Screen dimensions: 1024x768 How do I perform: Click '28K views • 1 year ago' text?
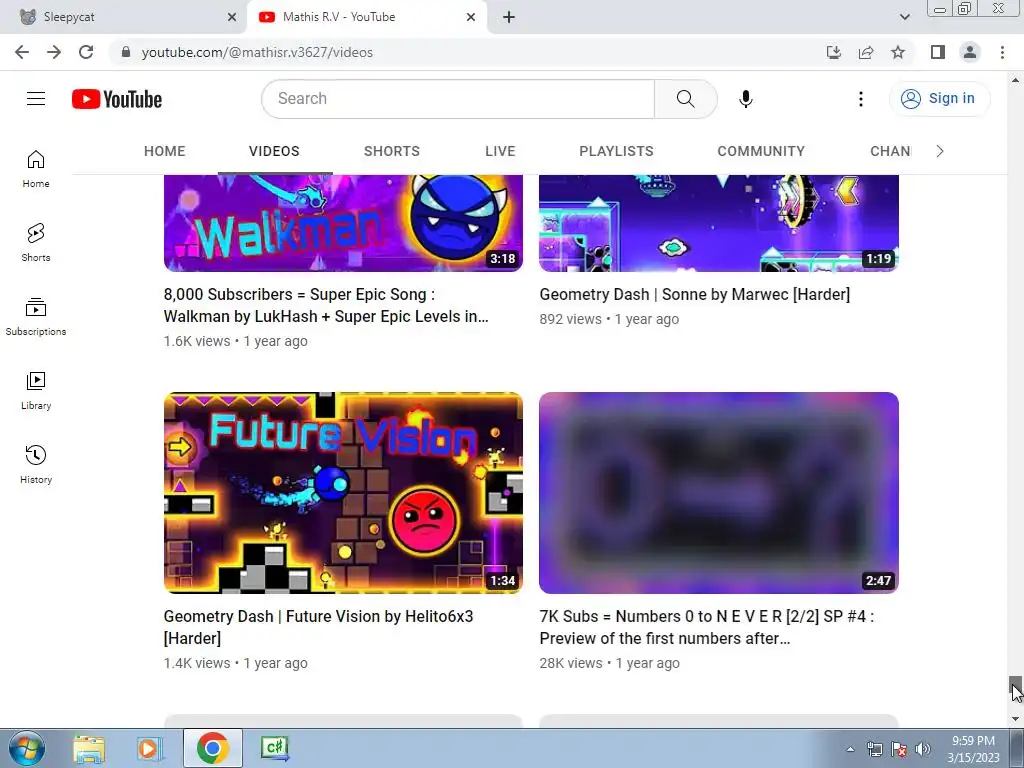coord(609,663)
